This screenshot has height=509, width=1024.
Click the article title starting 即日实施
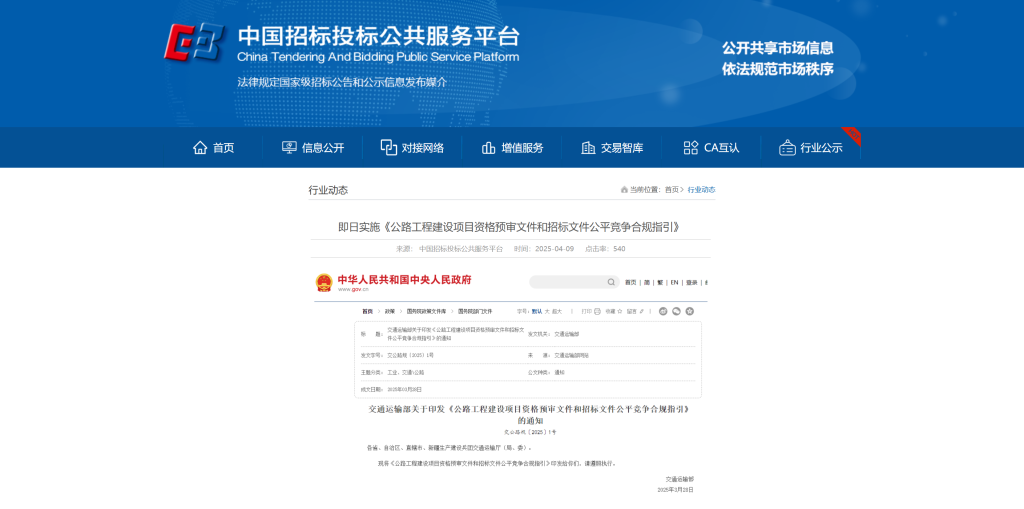[x=510, y=227]
